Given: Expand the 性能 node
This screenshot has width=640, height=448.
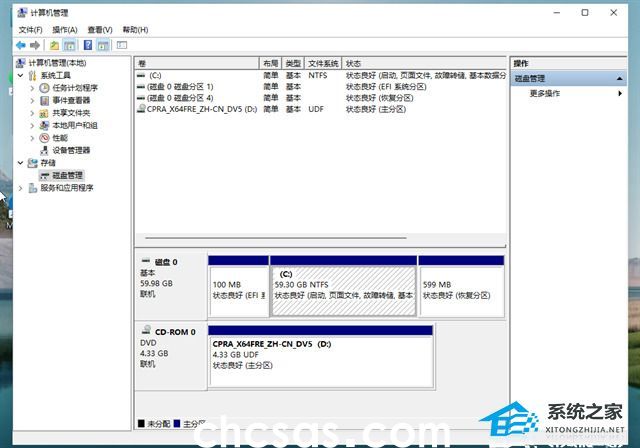Looking at the screenshot, I should point(32,138).
